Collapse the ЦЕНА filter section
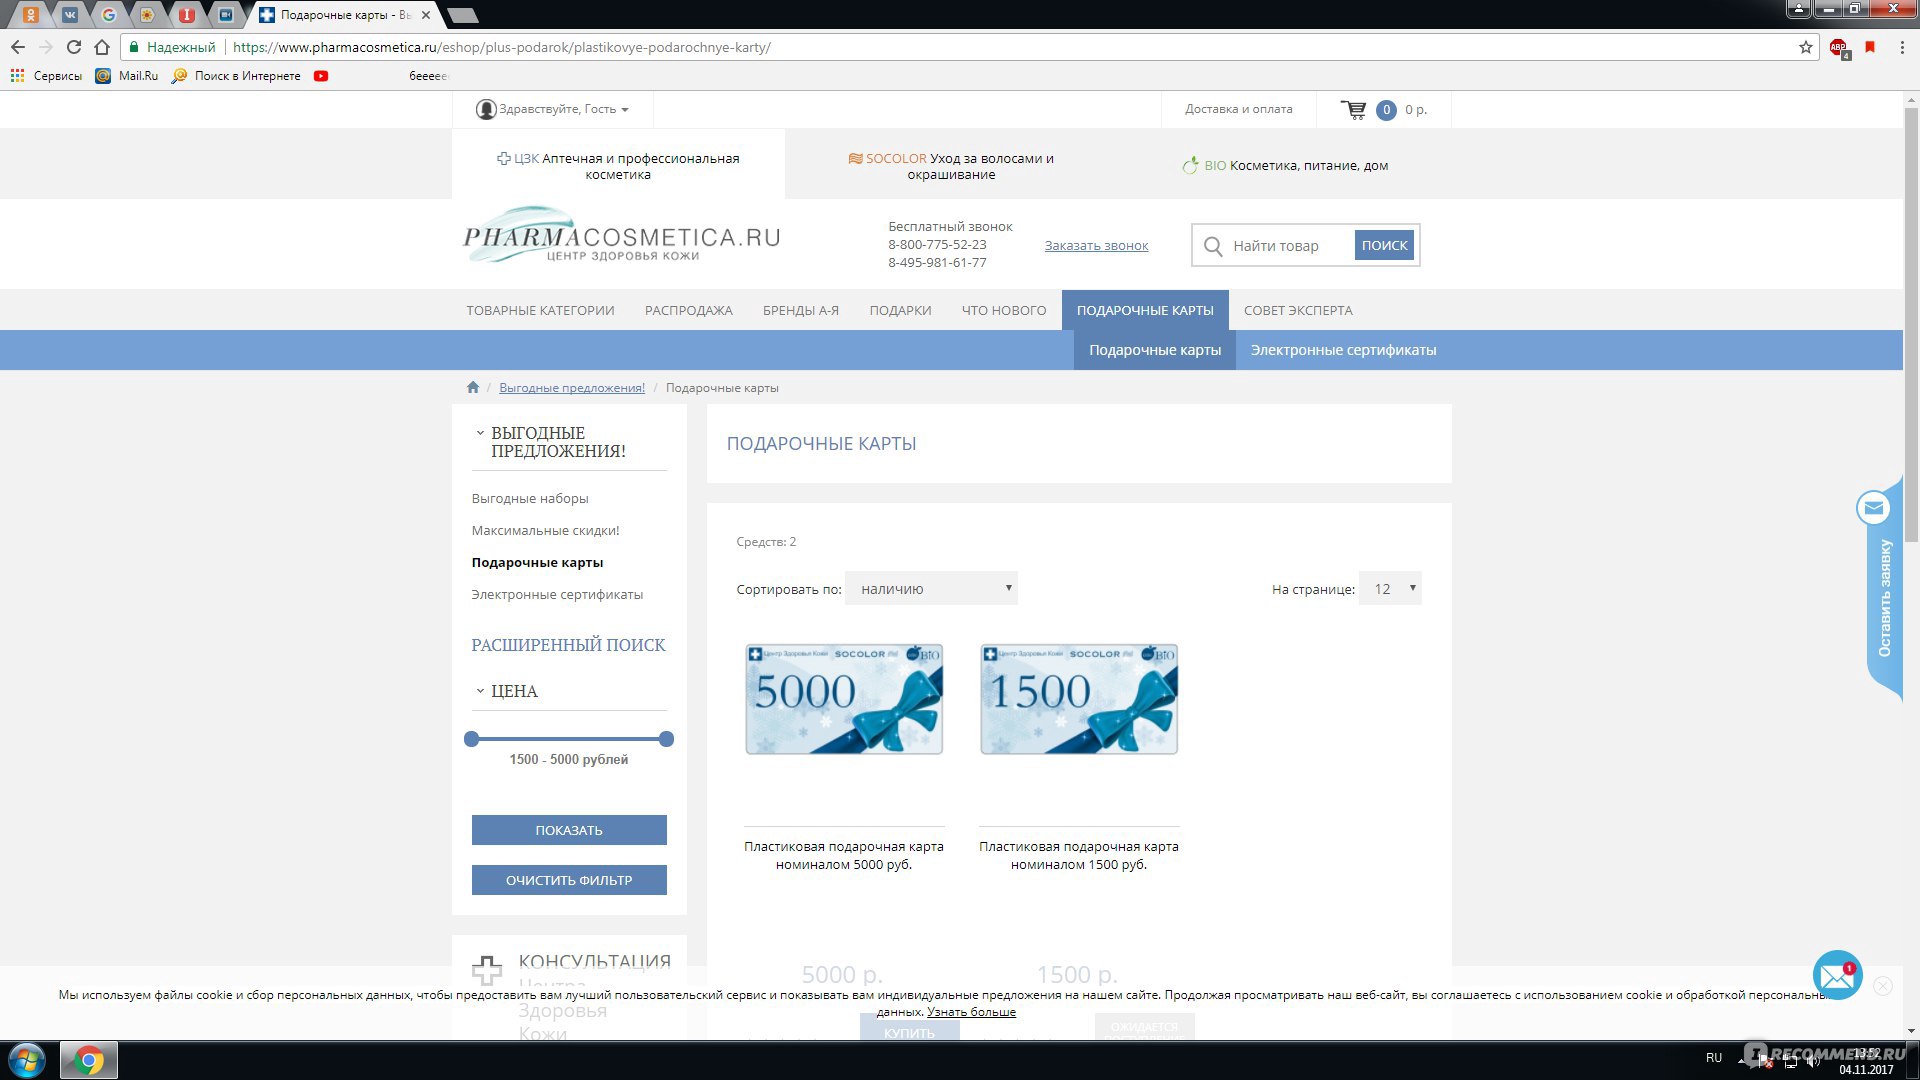This screenshot has width=1920, height=1080. 480,691
